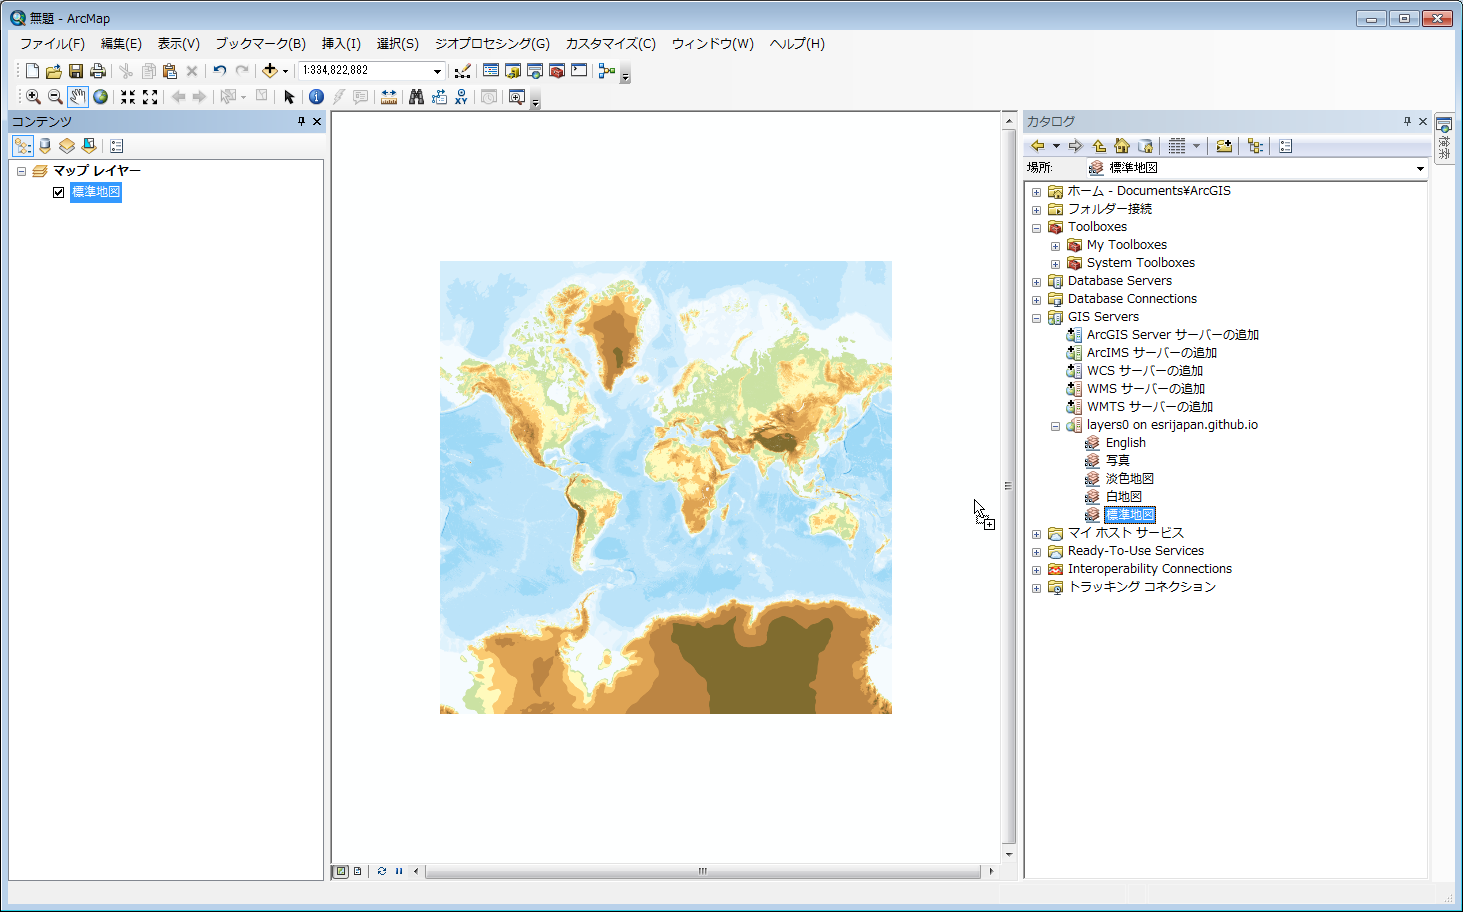Click the Add Data icon
The height and width of the screenshot is (912, 1463).
click(x=268, y=70)
